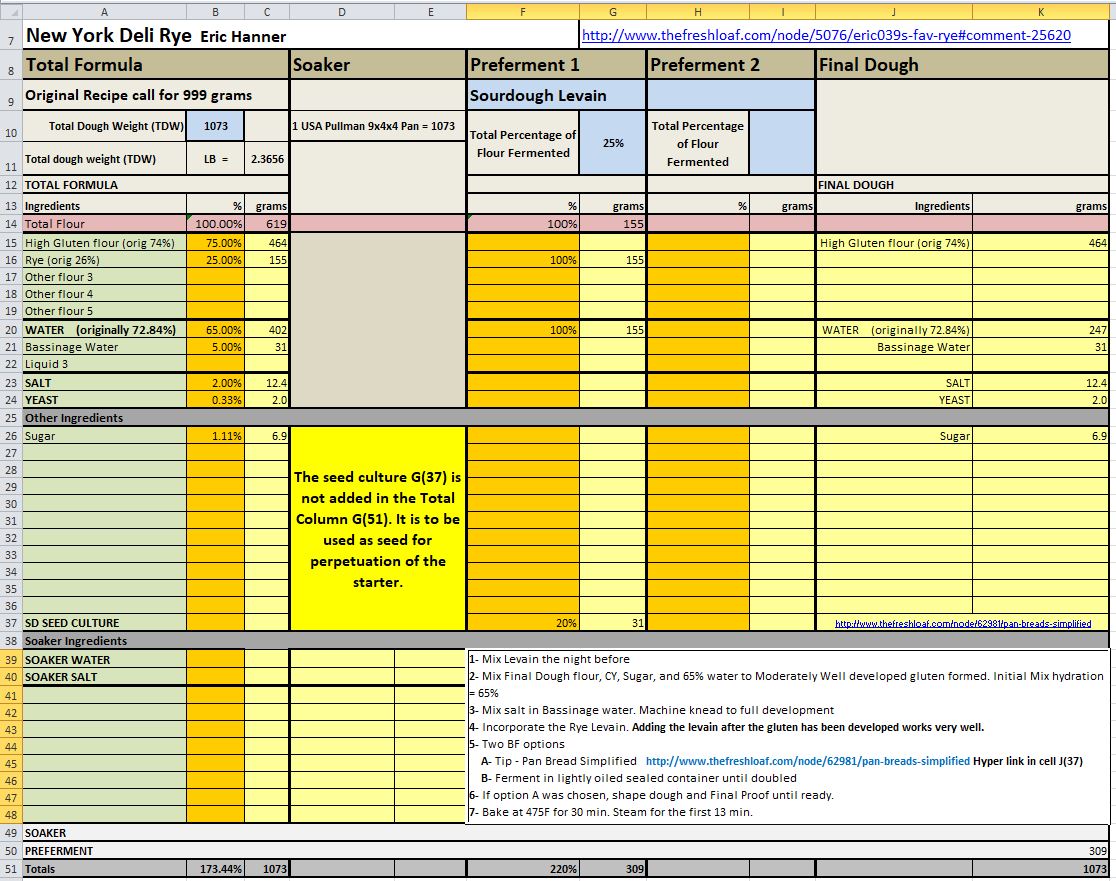Click the SALT 2.00% cell
This screenshot has width=1116, height=881.
[215, 383]
